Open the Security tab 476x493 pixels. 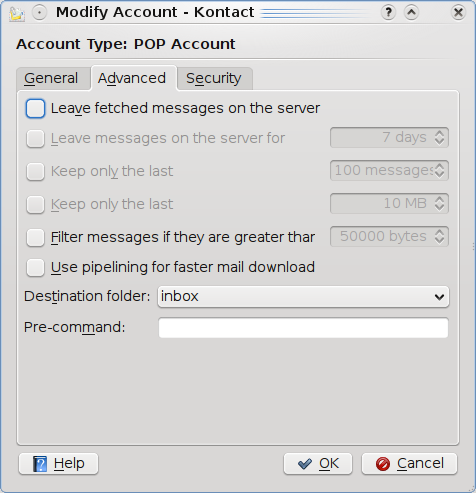[x=215, y=79]
